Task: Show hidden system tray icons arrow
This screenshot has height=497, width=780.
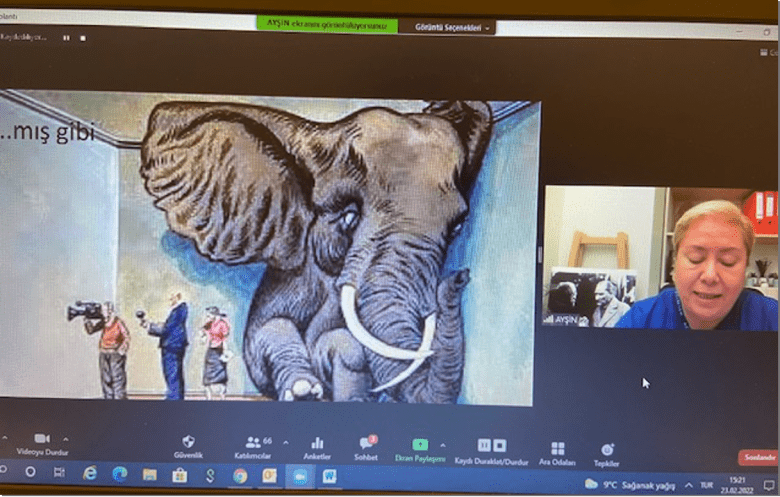Action: point(688,485)
